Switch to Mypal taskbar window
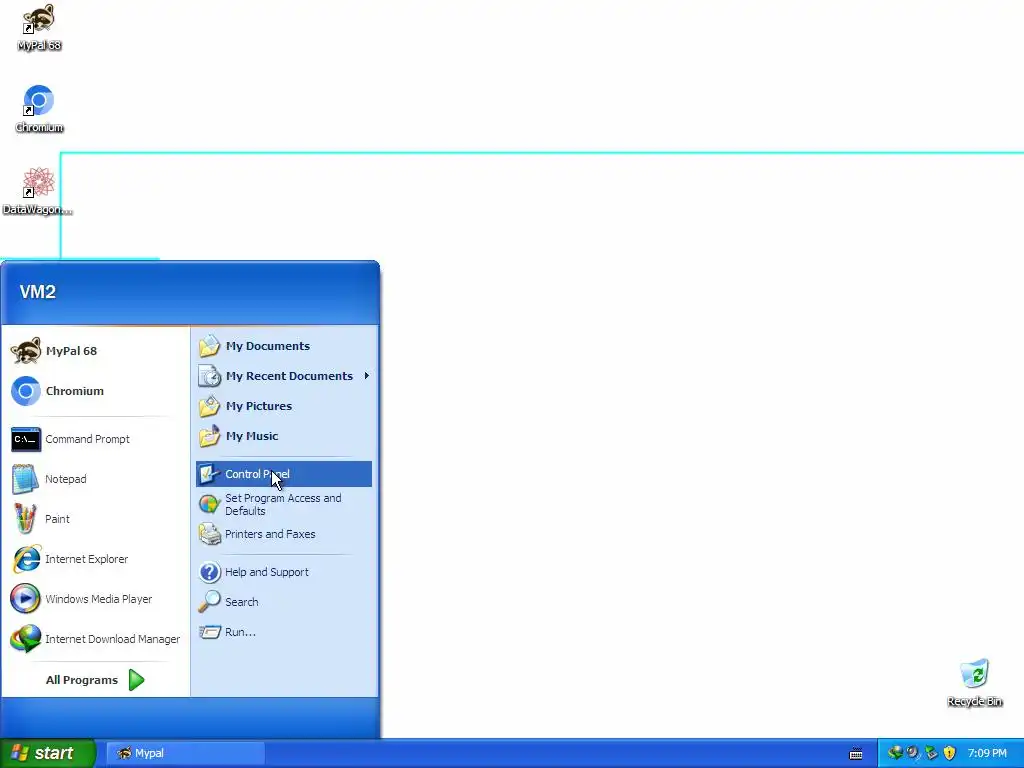Screen dimensions: 1024x768 (185, 753)
